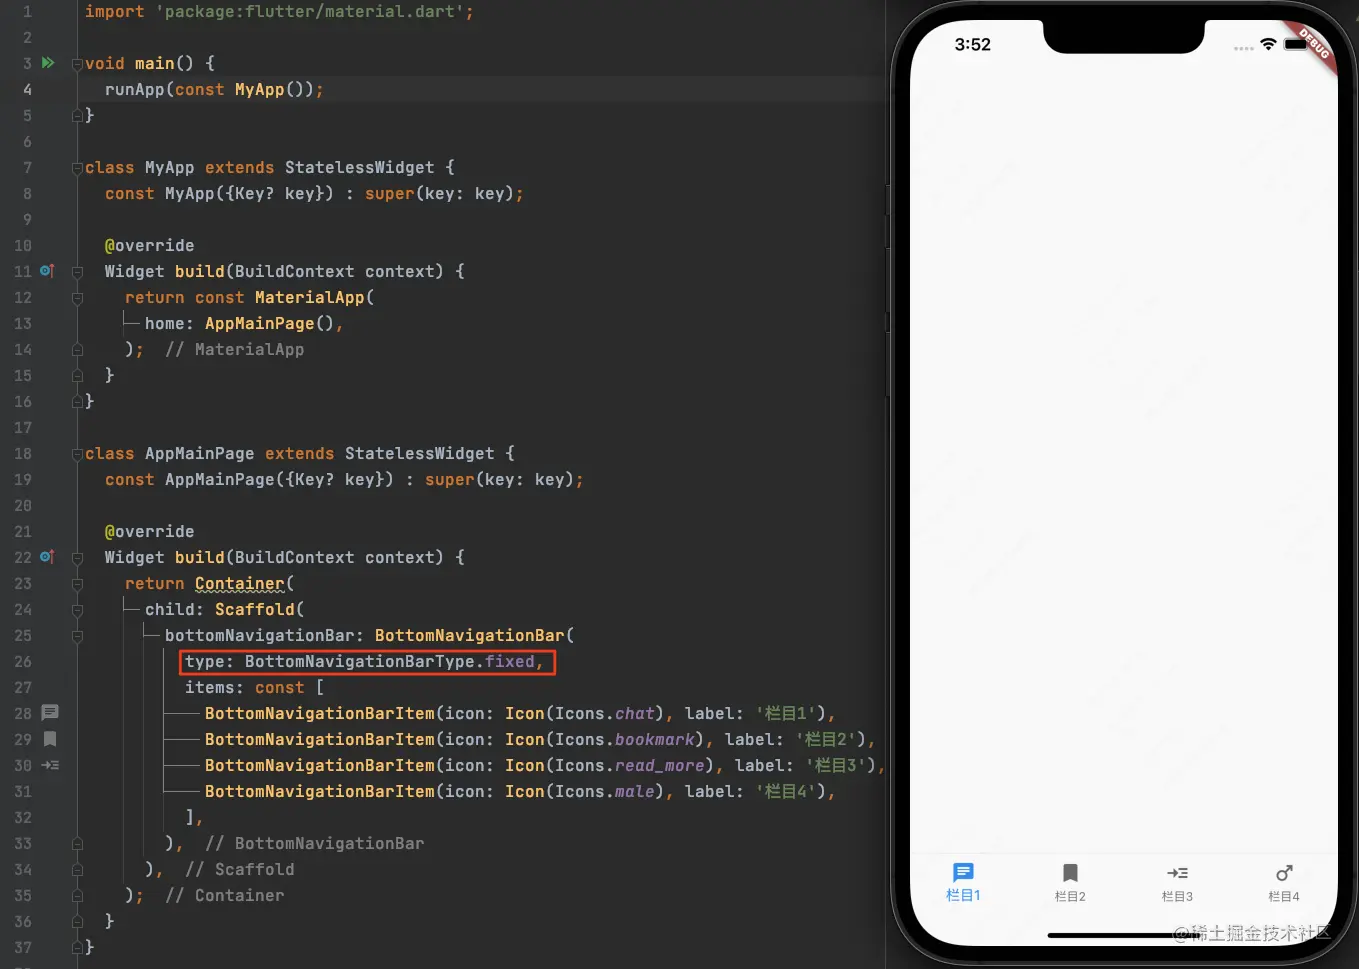Screen dimensions: 1359x969
Task: Click 'BottomNavigationBar(' on line 25
Action: click(474, 635)
